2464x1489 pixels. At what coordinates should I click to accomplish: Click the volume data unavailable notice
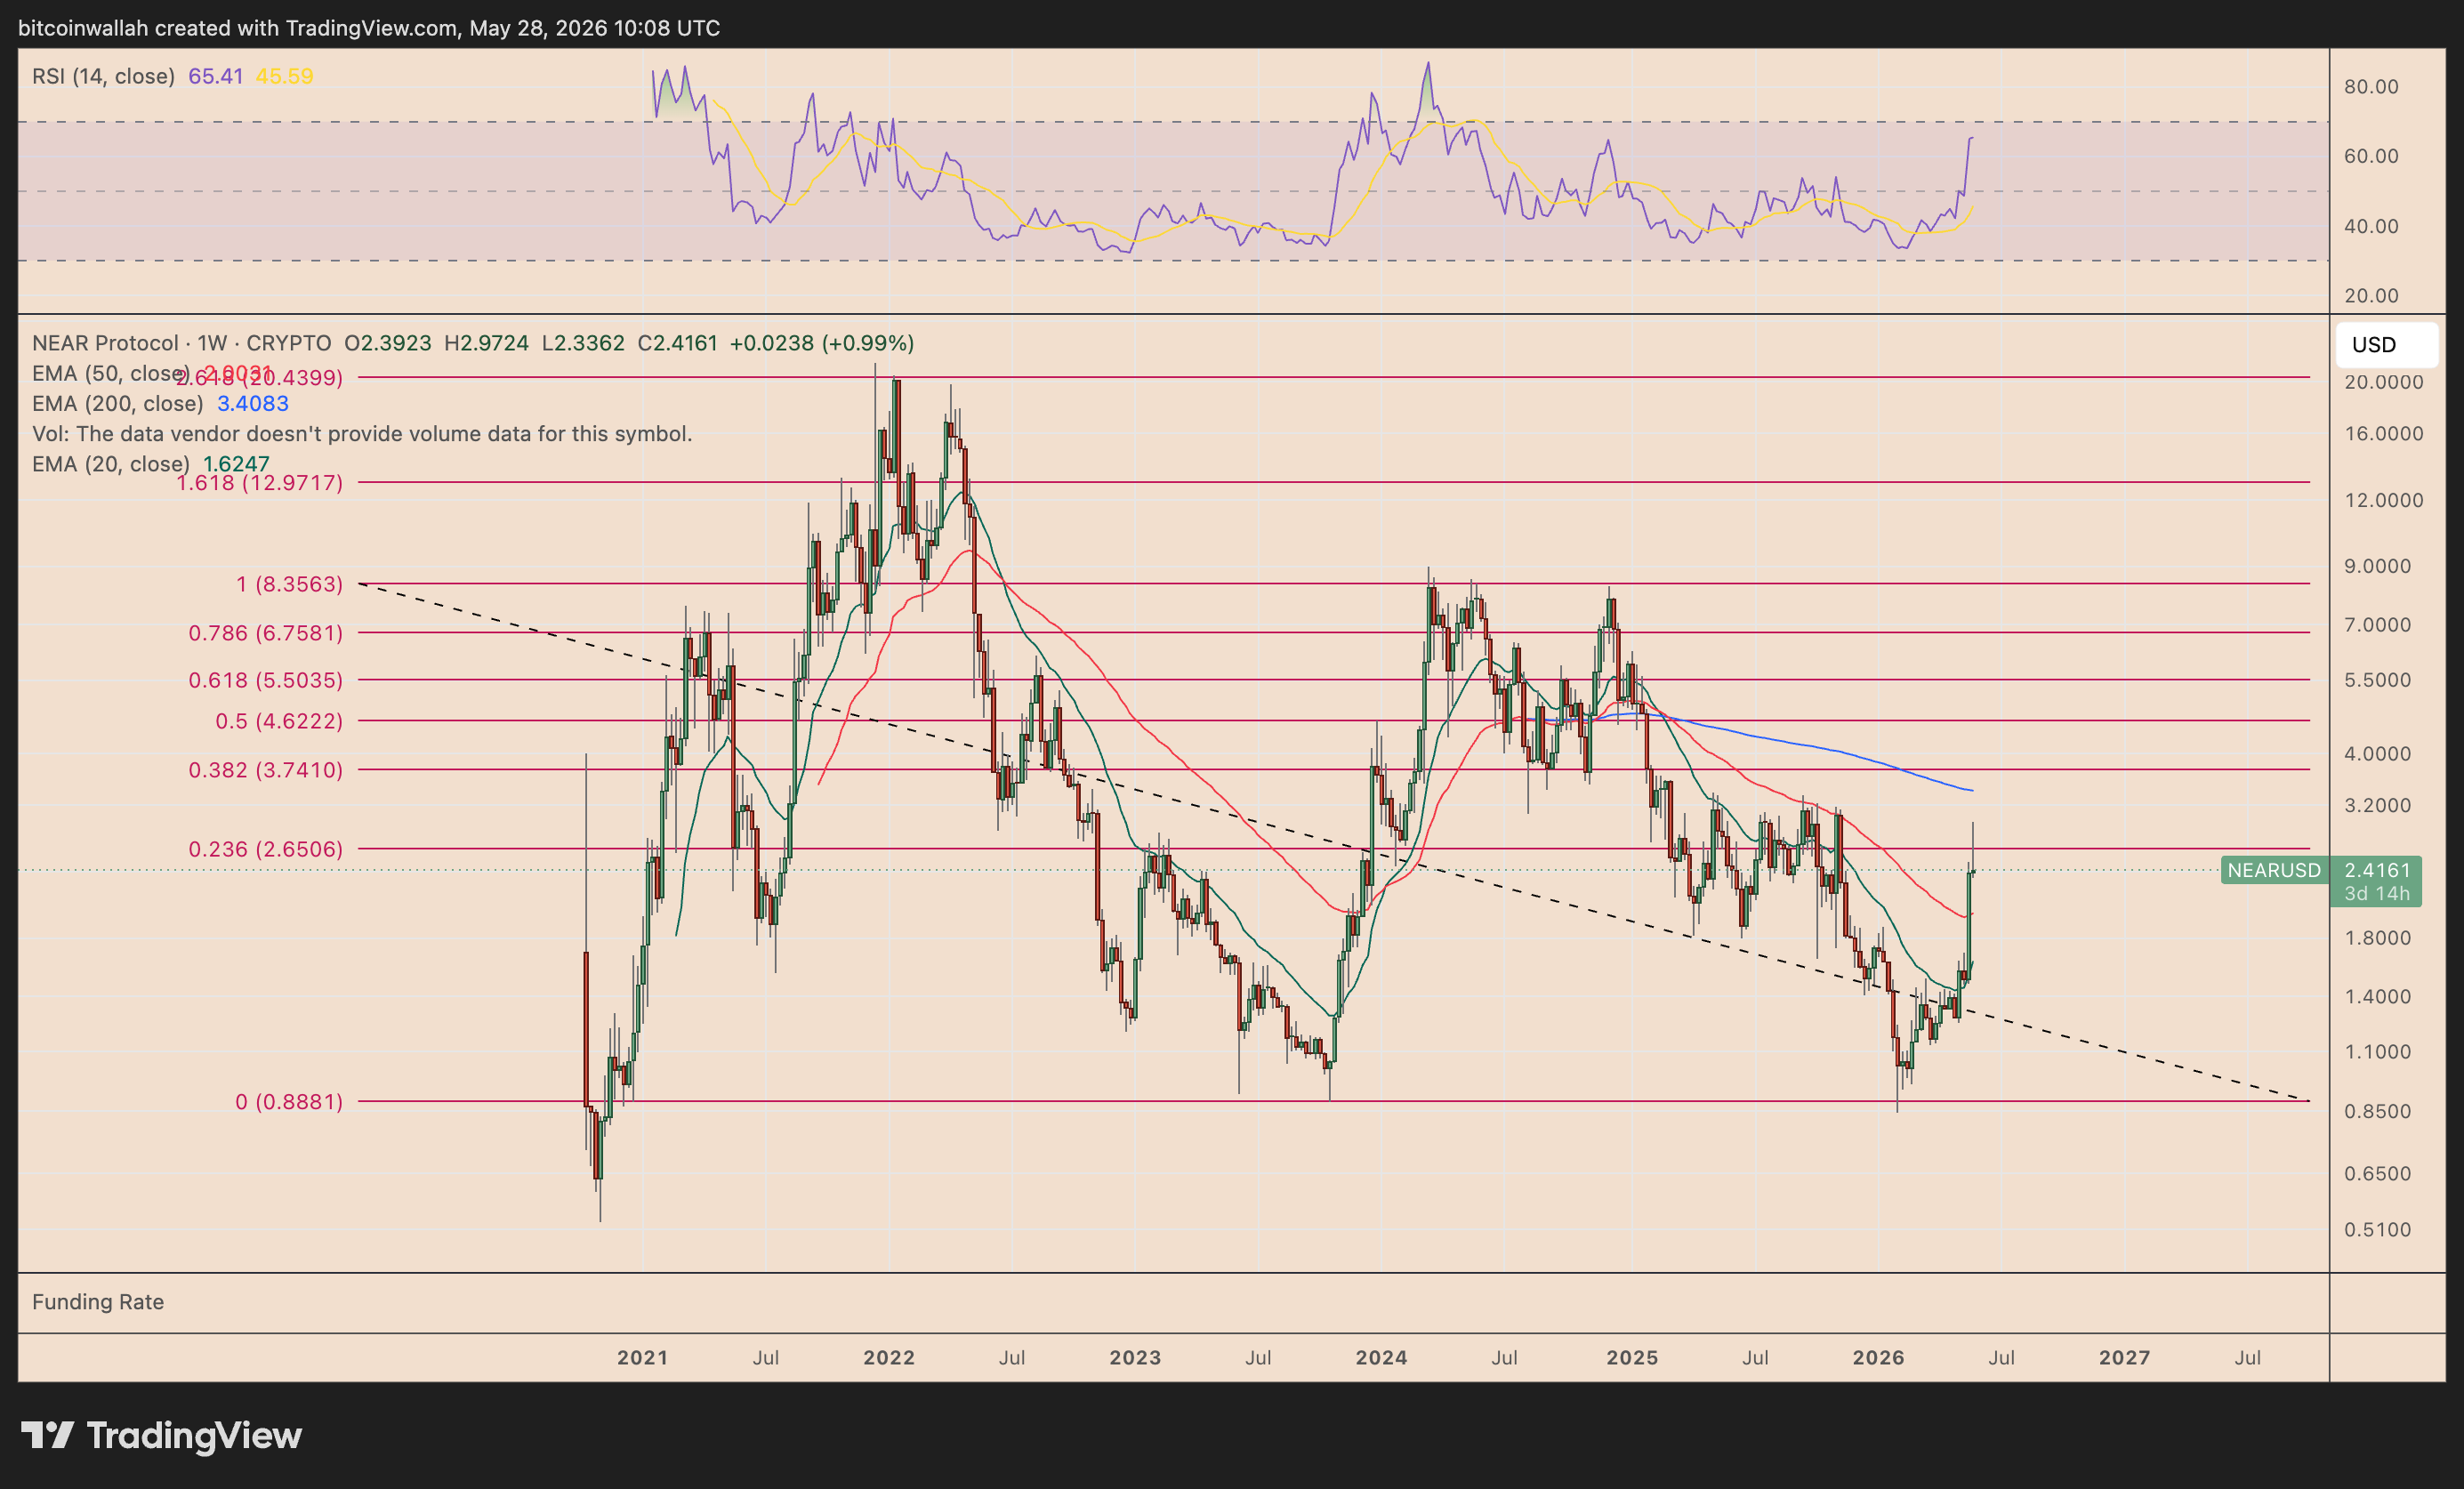tap(362, 433)
